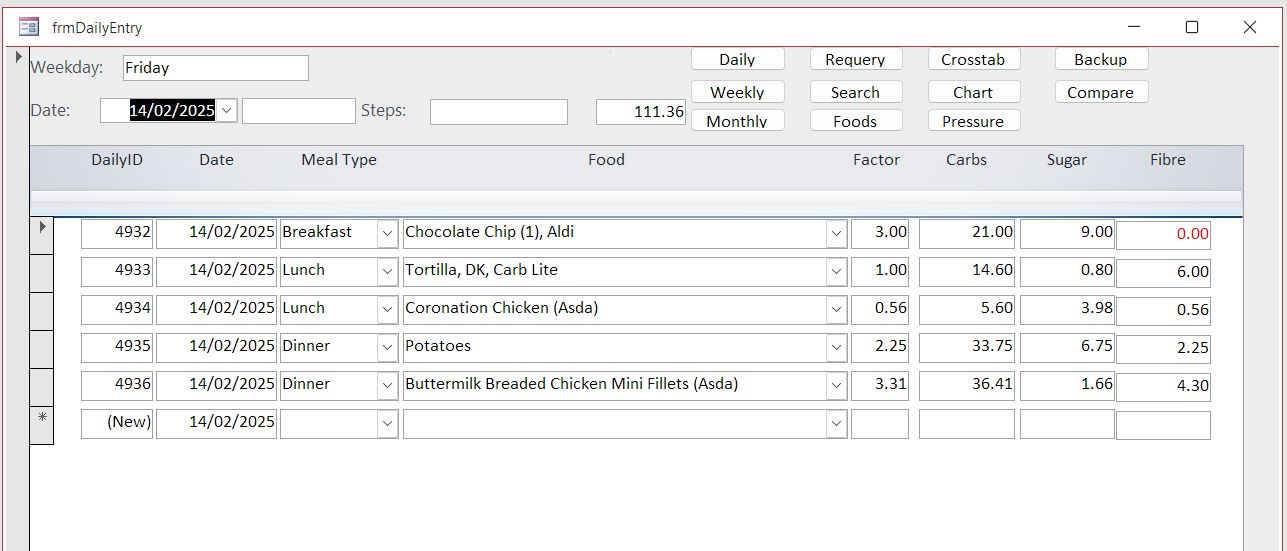The image size is (1287, 551).
Task: Select the row selector for DailyID 4934
Action: click(x=41, y=309)
